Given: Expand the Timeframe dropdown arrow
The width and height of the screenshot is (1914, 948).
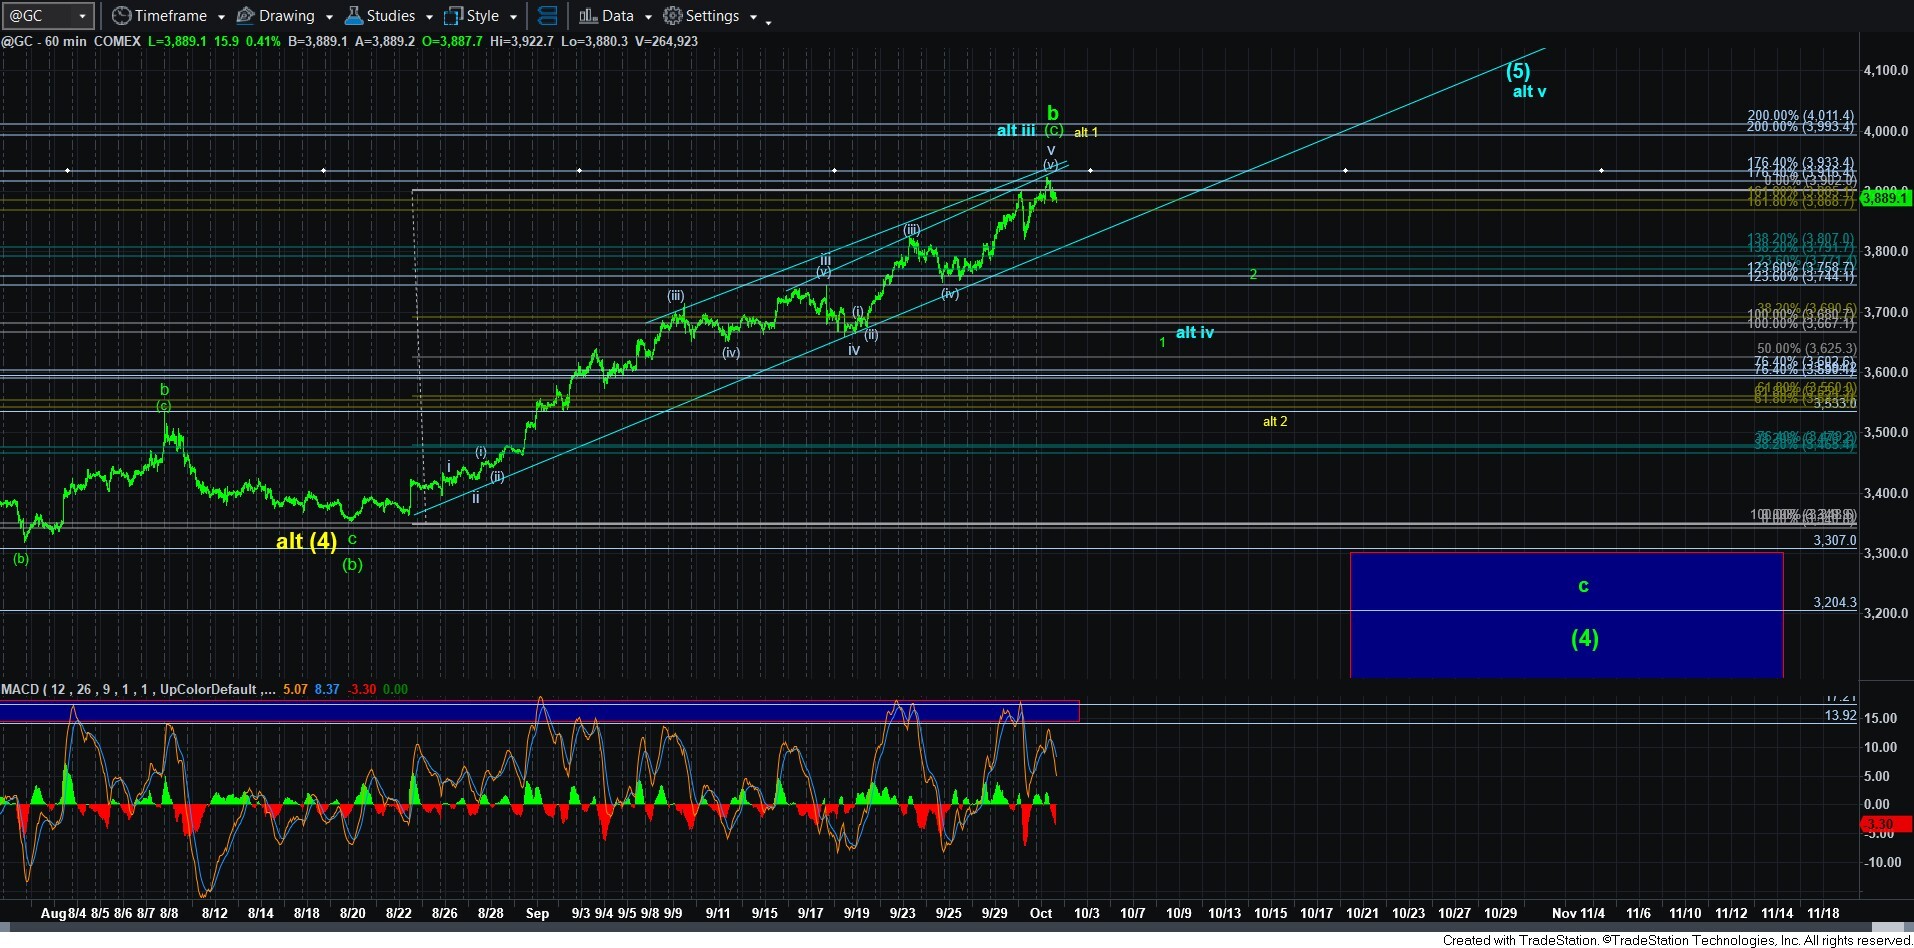Looking at the screenshot, I should (220, 17).
